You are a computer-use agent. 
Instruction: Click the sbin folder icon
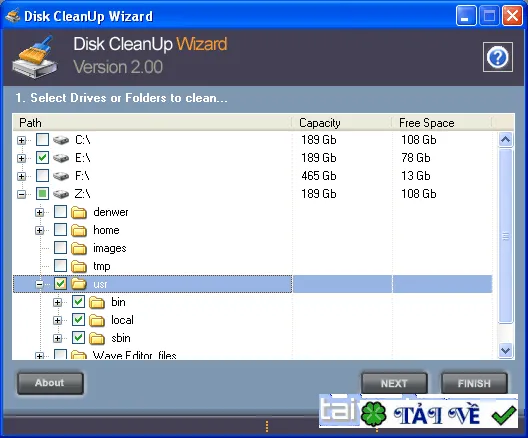click(97, 338)
